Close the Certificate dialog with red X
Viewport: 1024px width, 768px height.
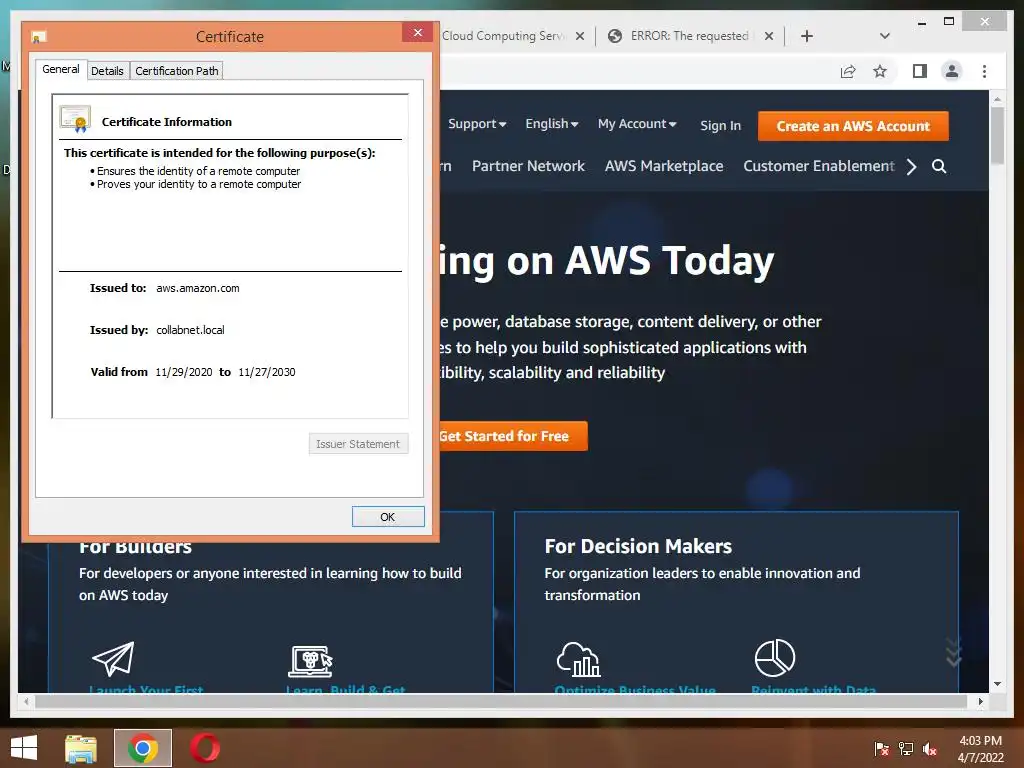point(418,33)
